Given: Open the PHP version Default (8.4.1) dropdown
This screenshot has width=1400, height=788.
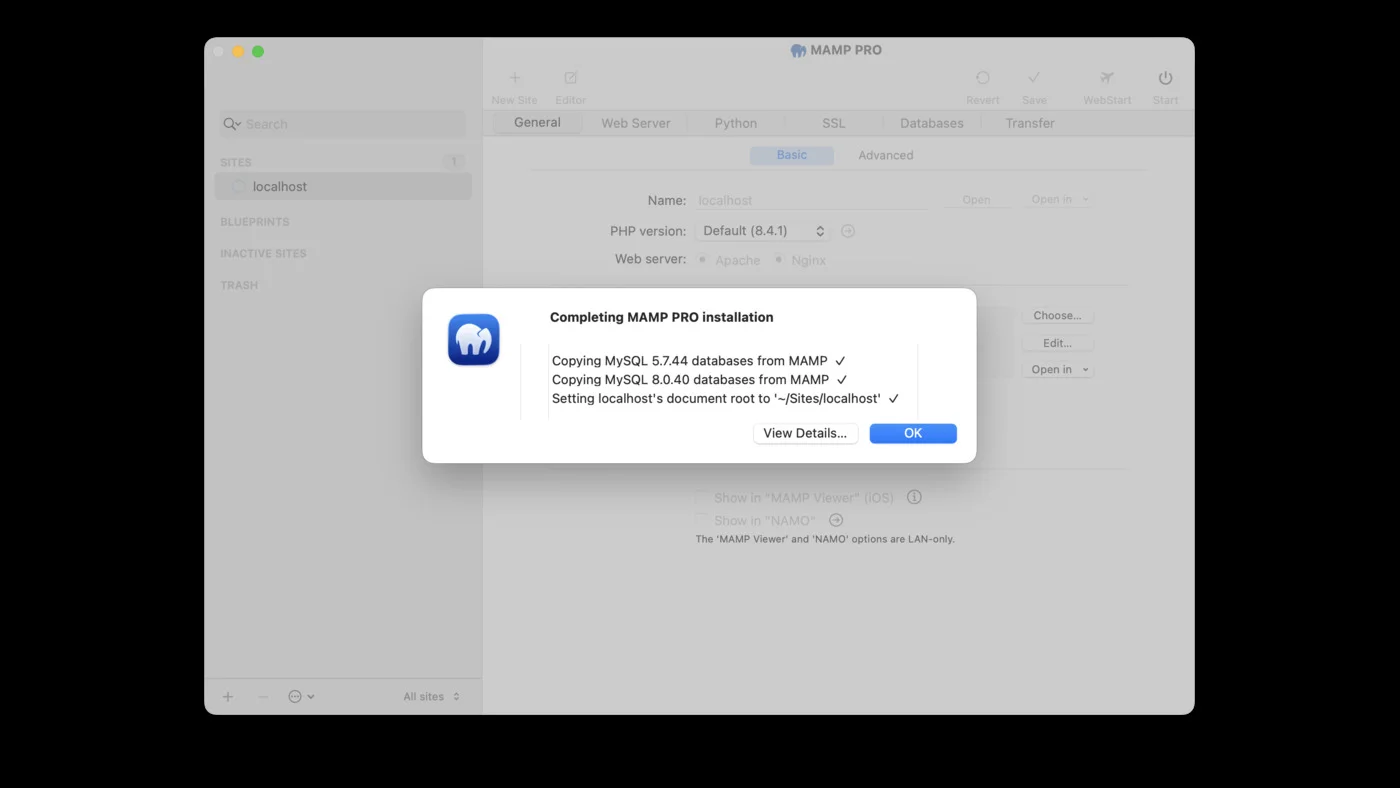Looking at the screenshot, I should pyautogui.click(x=764, y=231).
